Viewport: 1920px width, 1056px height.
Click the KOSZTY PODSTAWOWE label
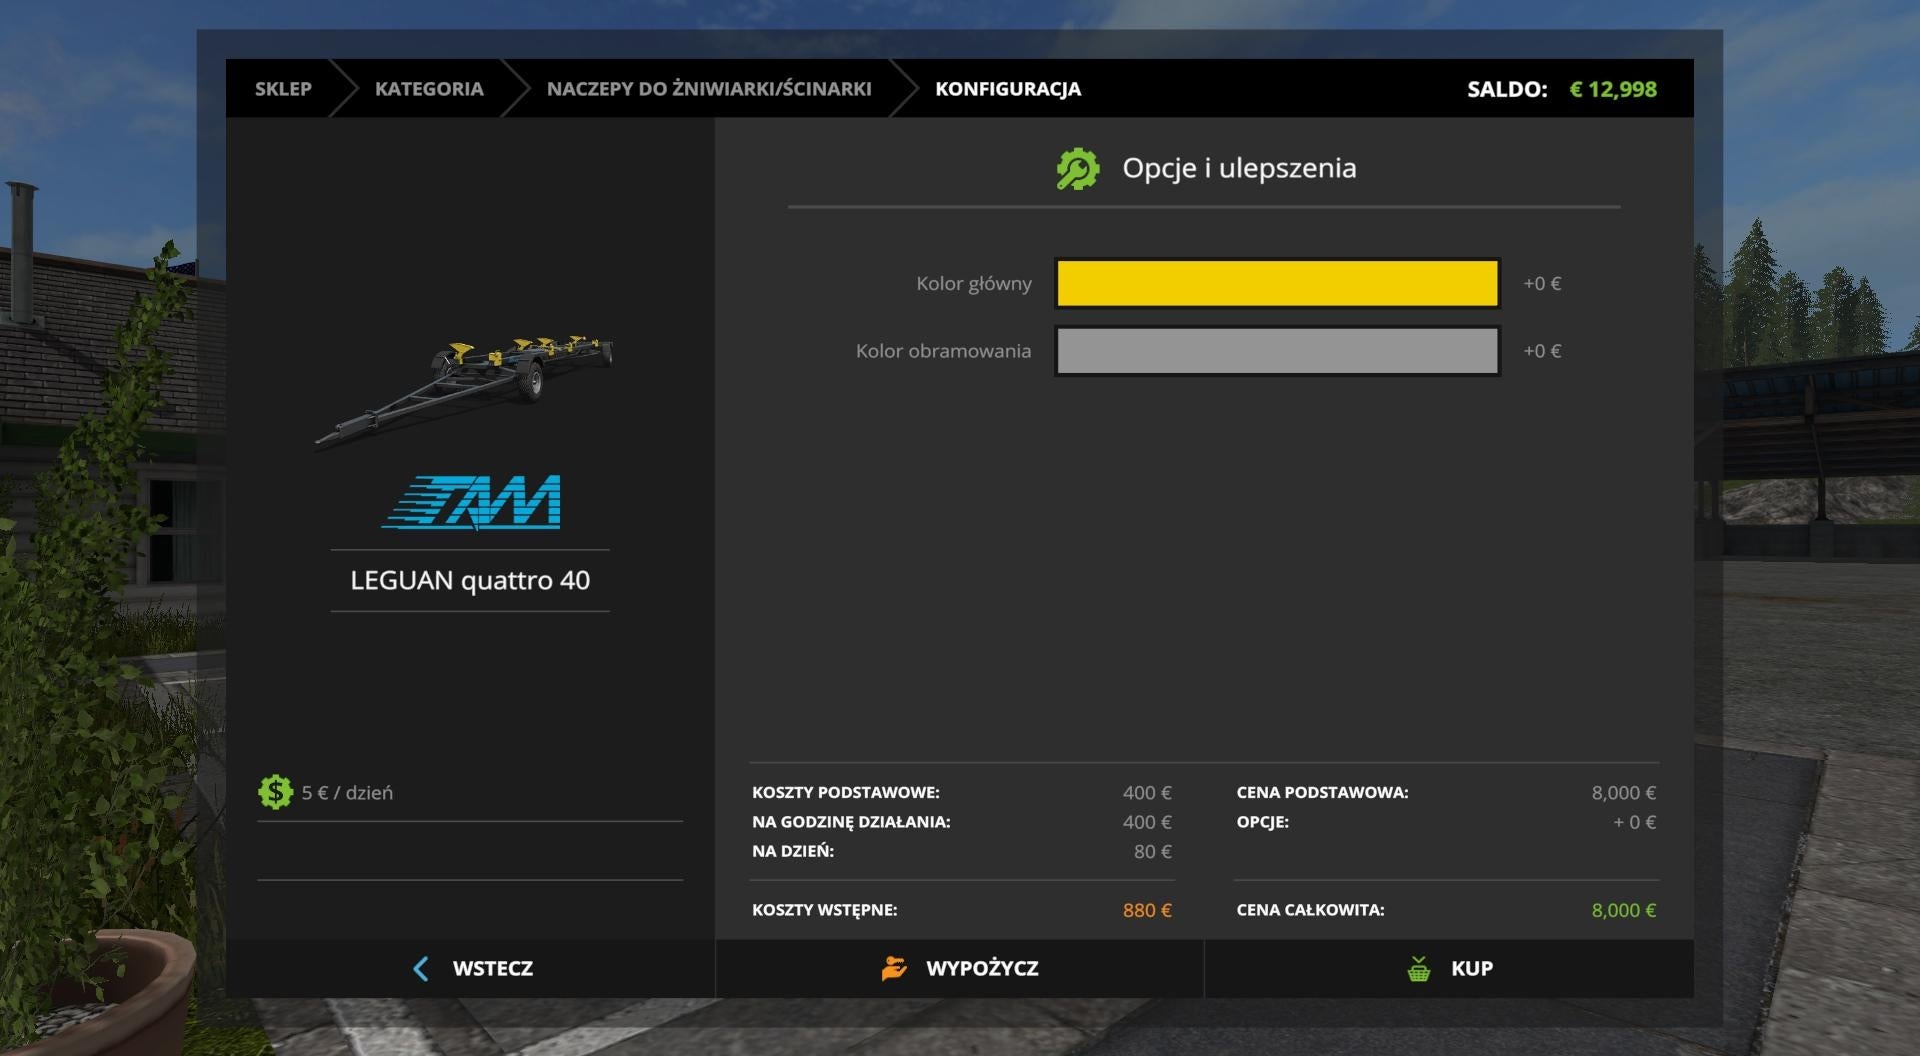click(846, 792)
